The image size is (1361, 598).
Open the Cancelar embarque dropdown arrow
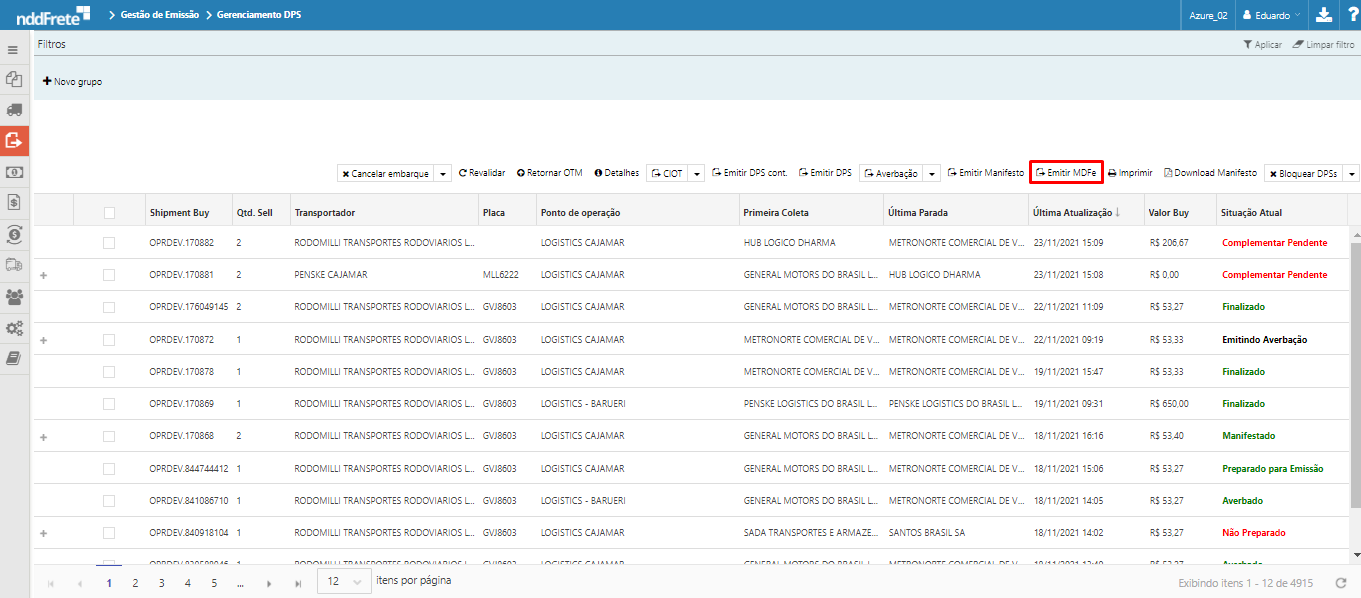click(443, 174)
